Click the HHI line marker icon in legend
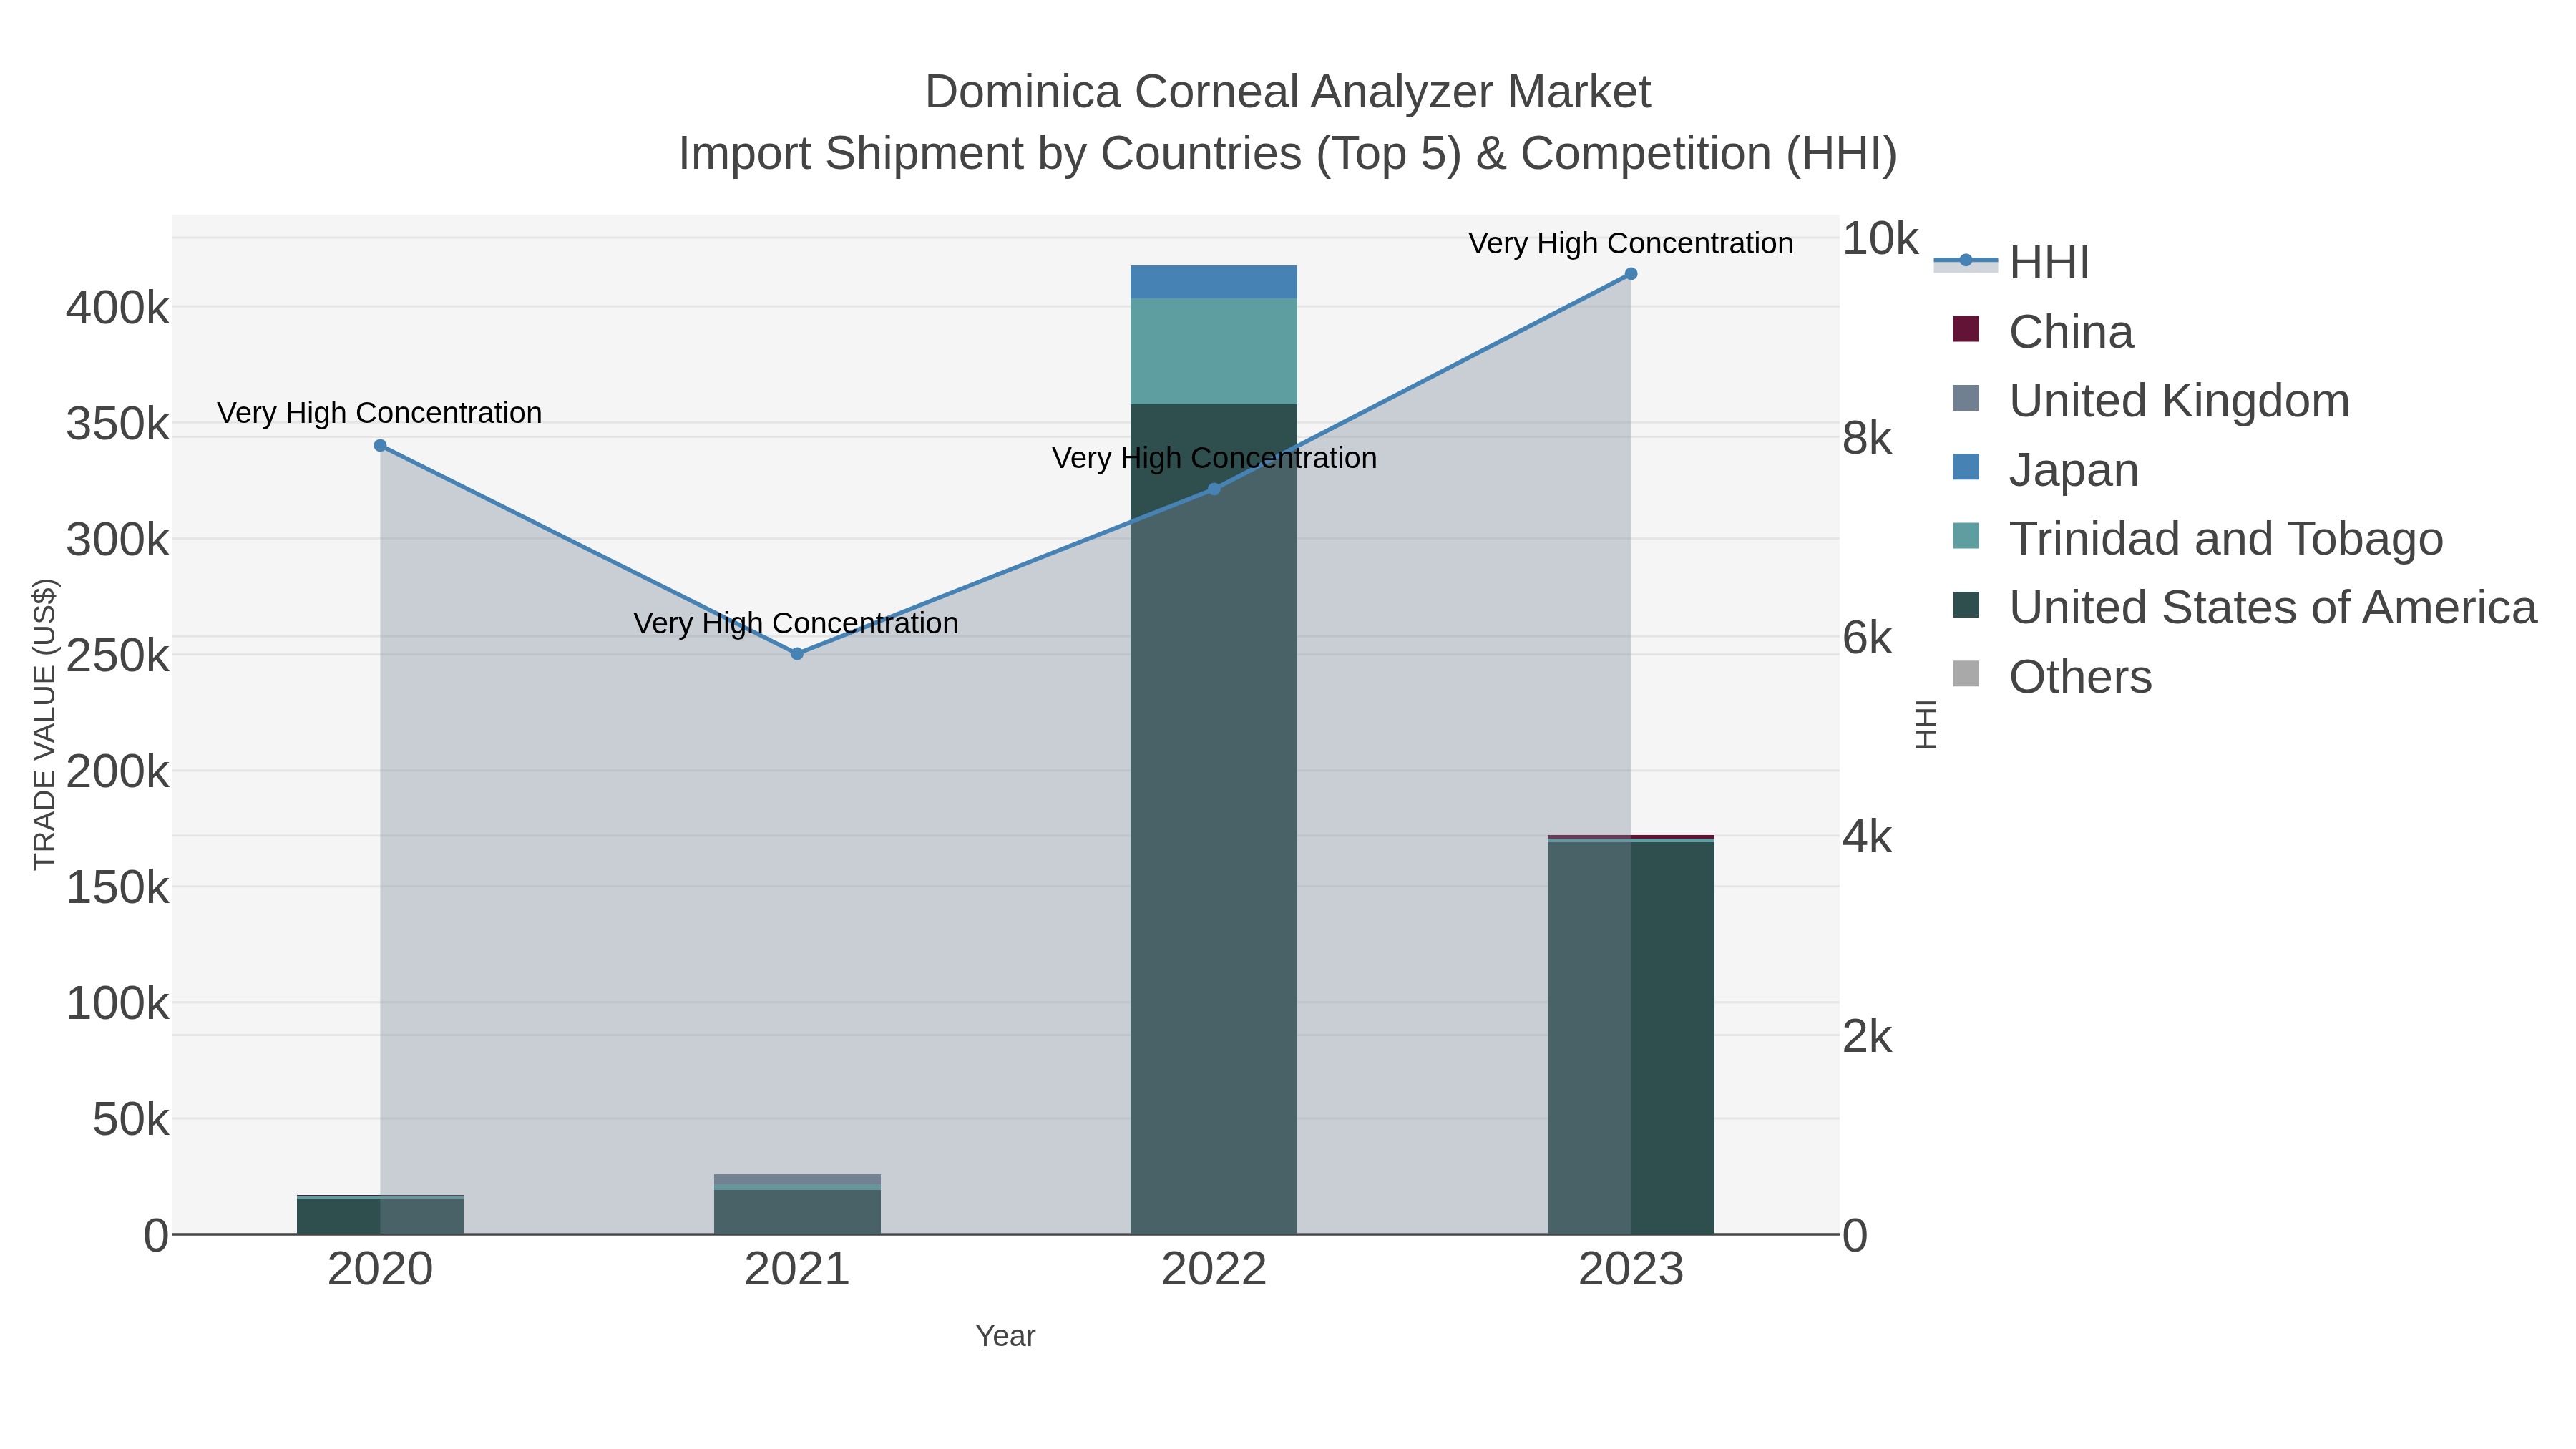The height and width of the screenshot is (1449, 2576). click(x=1966, y=261)
